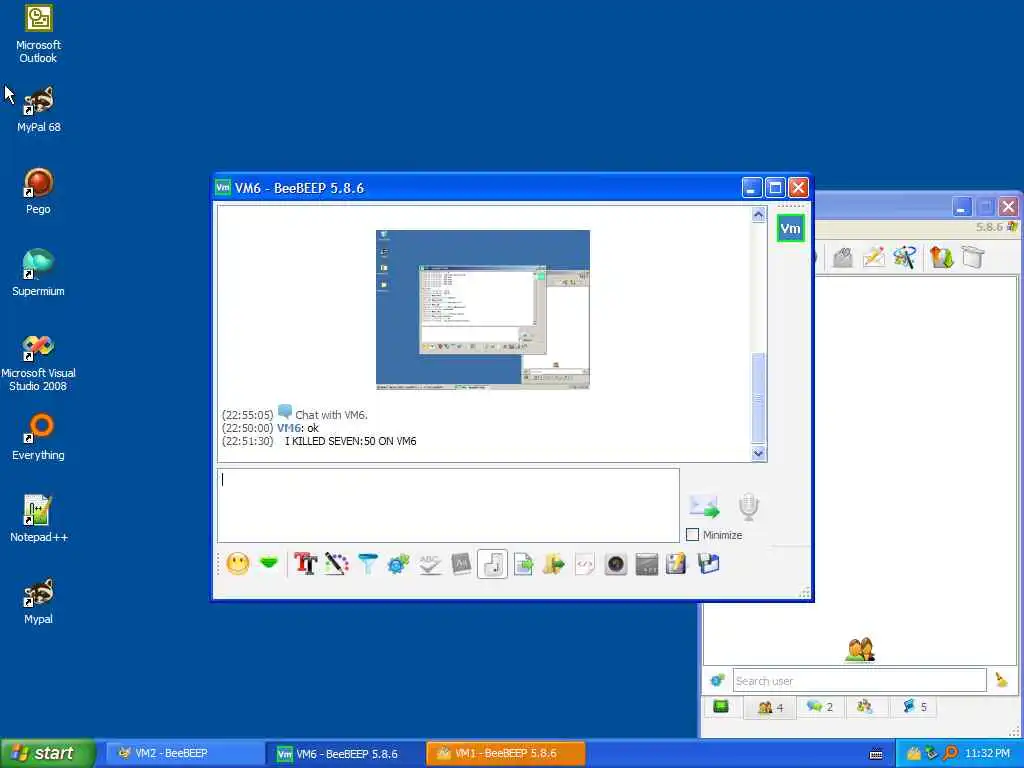Click the shared screenshot thumbnail in chat
1024x768 pixels.
point(483,310)
